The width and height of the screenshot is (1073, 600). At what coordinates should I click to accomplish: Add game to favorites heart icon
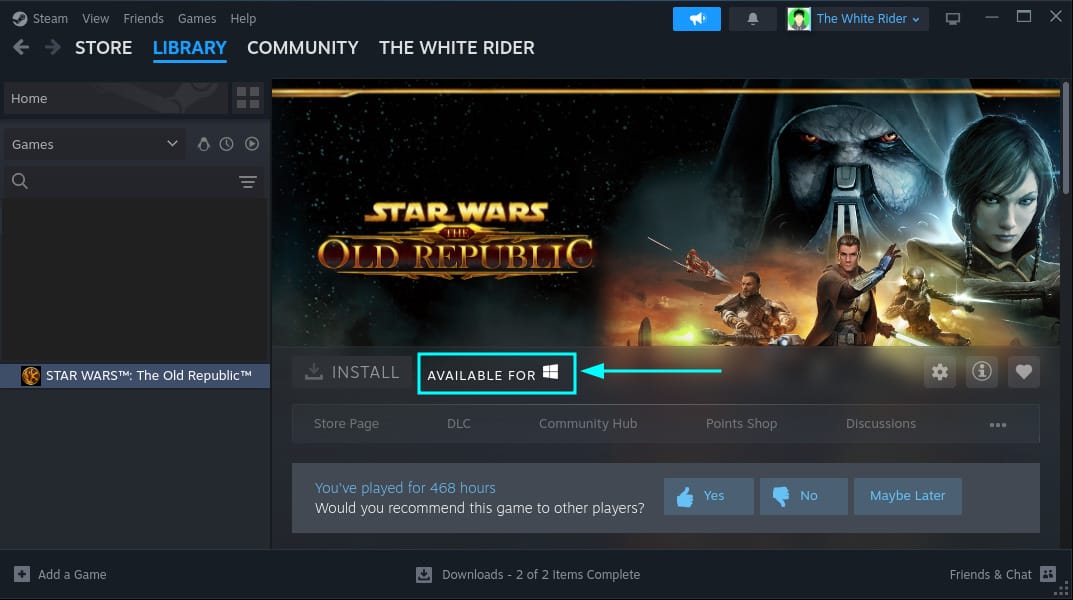coord(1023,371)
